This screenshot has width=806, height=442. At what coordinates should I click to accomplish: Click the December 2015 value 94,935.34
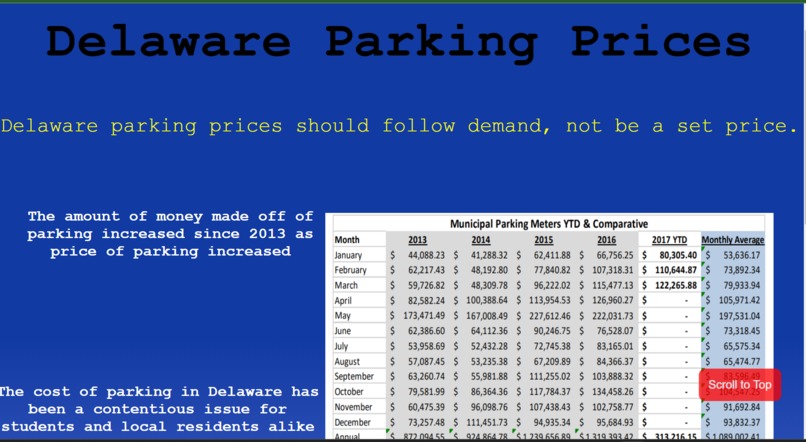click(x=552, y=422)
